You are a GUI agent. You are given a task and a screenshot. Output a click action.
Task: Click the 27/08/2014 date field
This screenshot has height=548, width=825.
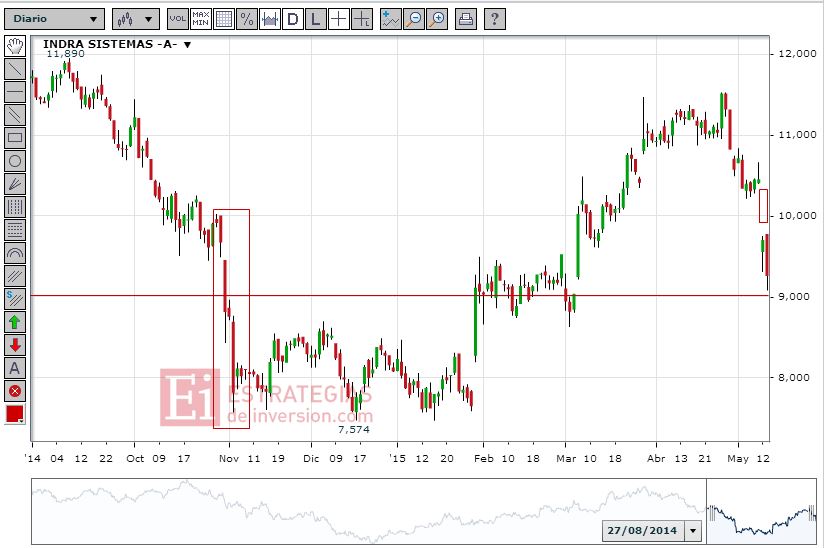pos(643,531)
